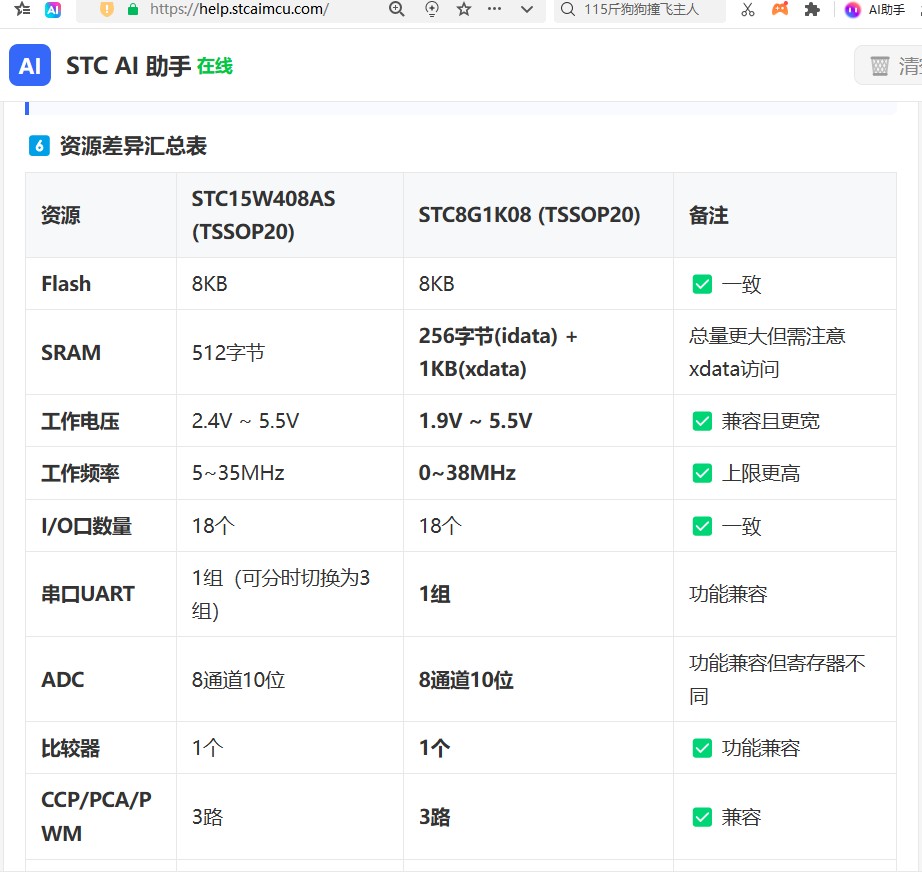Click the lightbulb plus icon in address bar
Screen dimensions: 922x881
click(432, 9)
